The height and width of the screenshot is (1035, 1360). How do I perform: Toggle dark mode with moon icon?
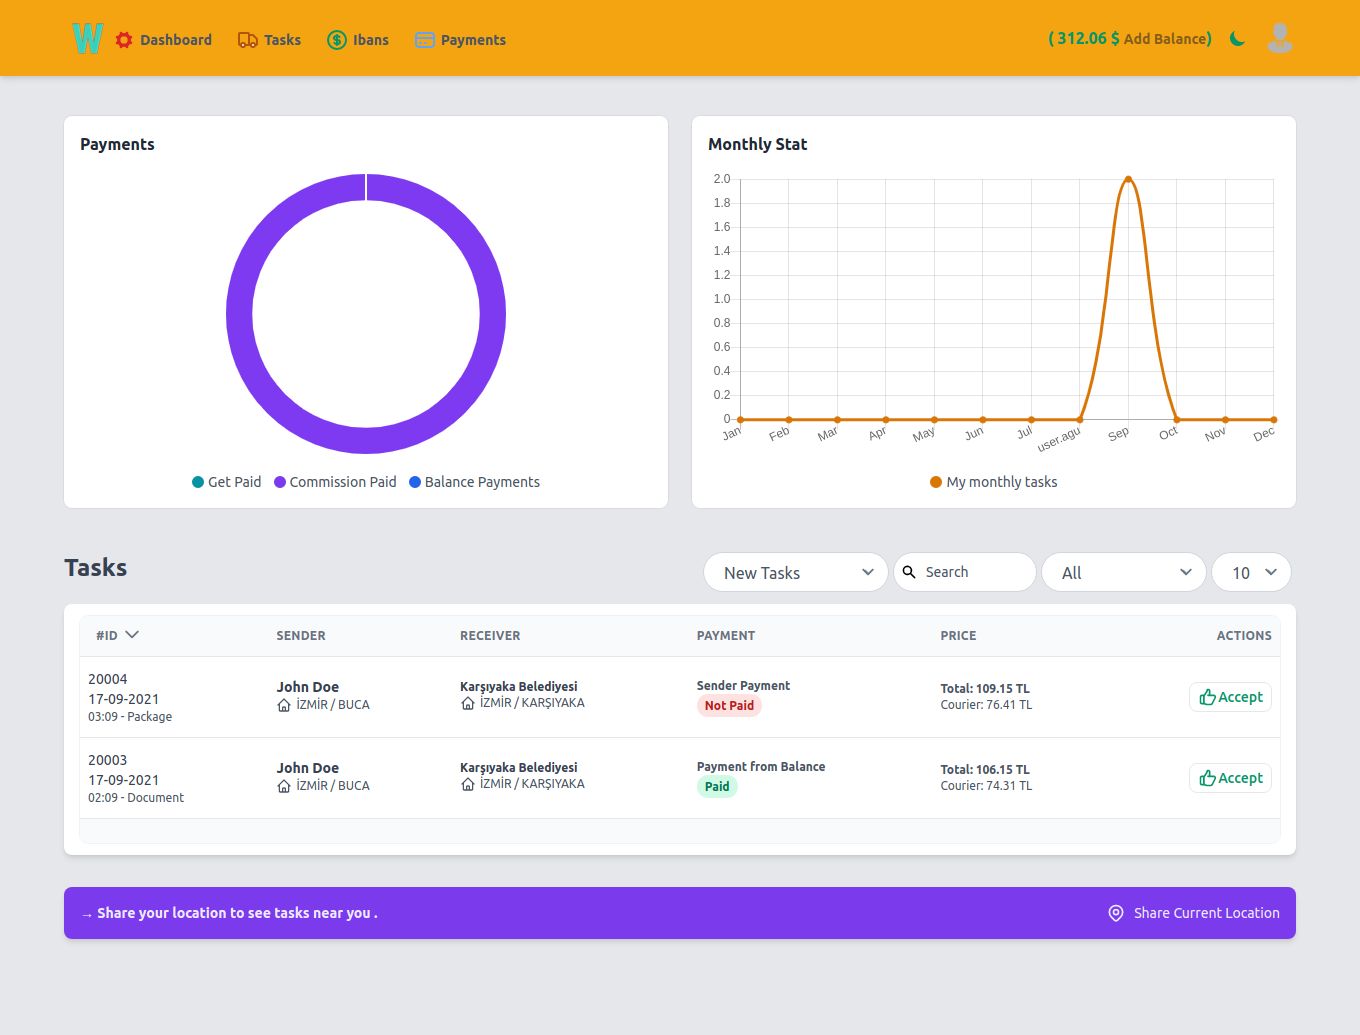click(x=1237, y=39)
